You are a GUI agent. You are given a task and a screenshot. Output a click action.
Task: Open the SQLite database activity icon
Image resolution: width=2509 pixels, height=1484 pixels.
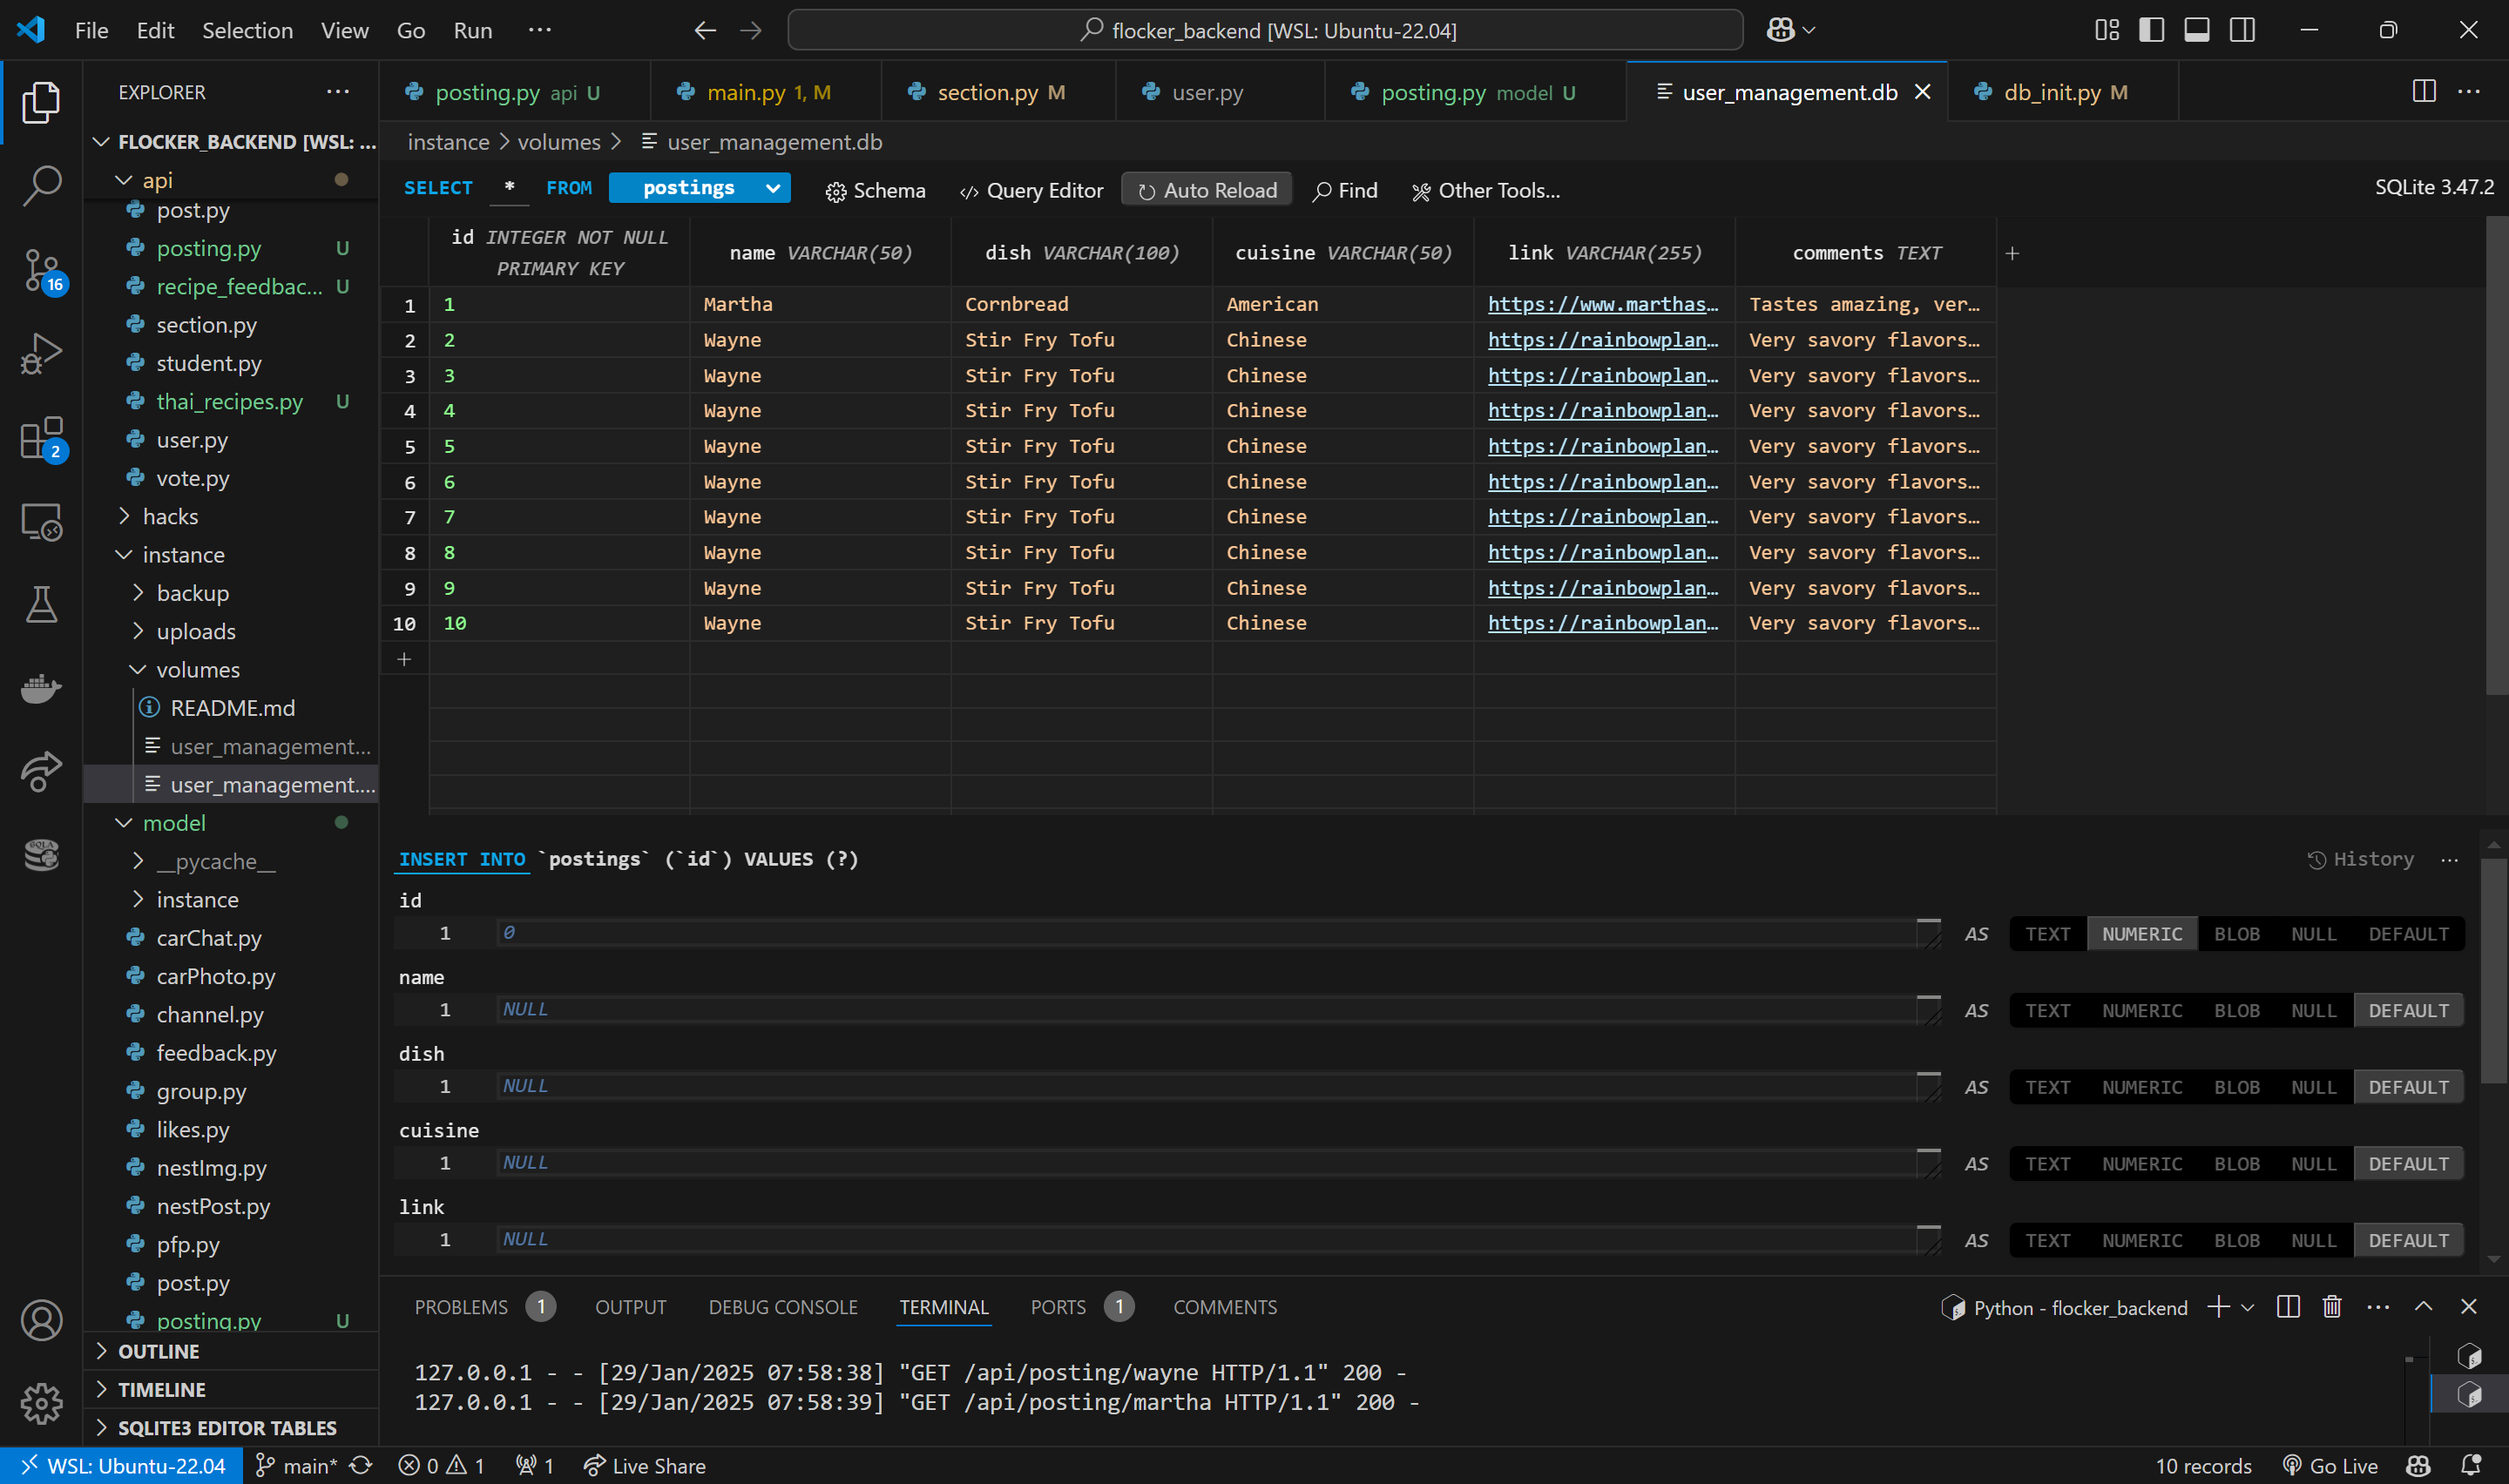(x=41, y=855)
